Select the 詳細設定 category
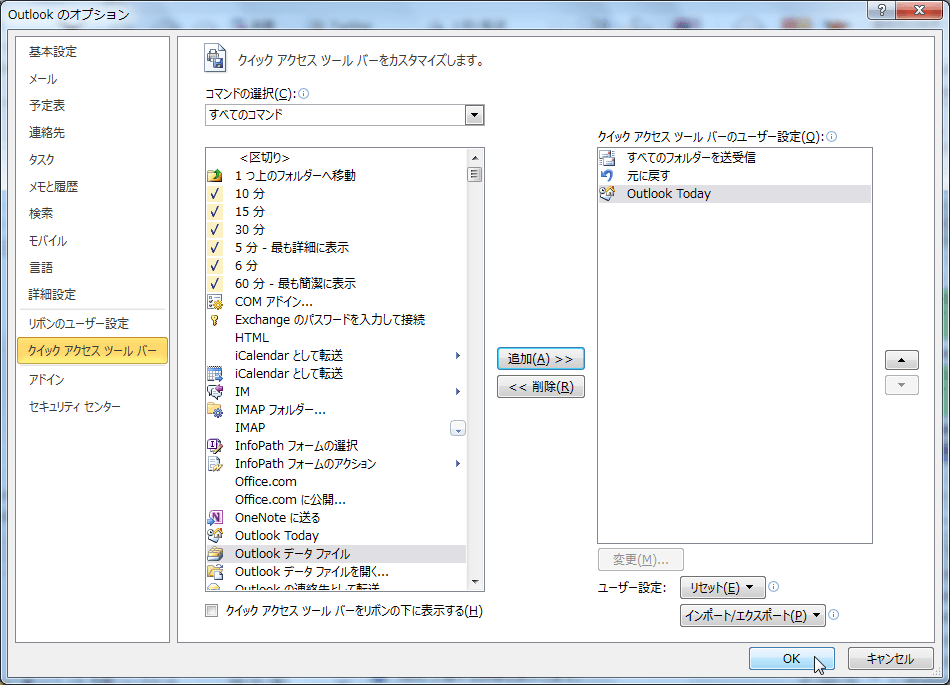Screen dimensions: 950x685 [53, 294]
